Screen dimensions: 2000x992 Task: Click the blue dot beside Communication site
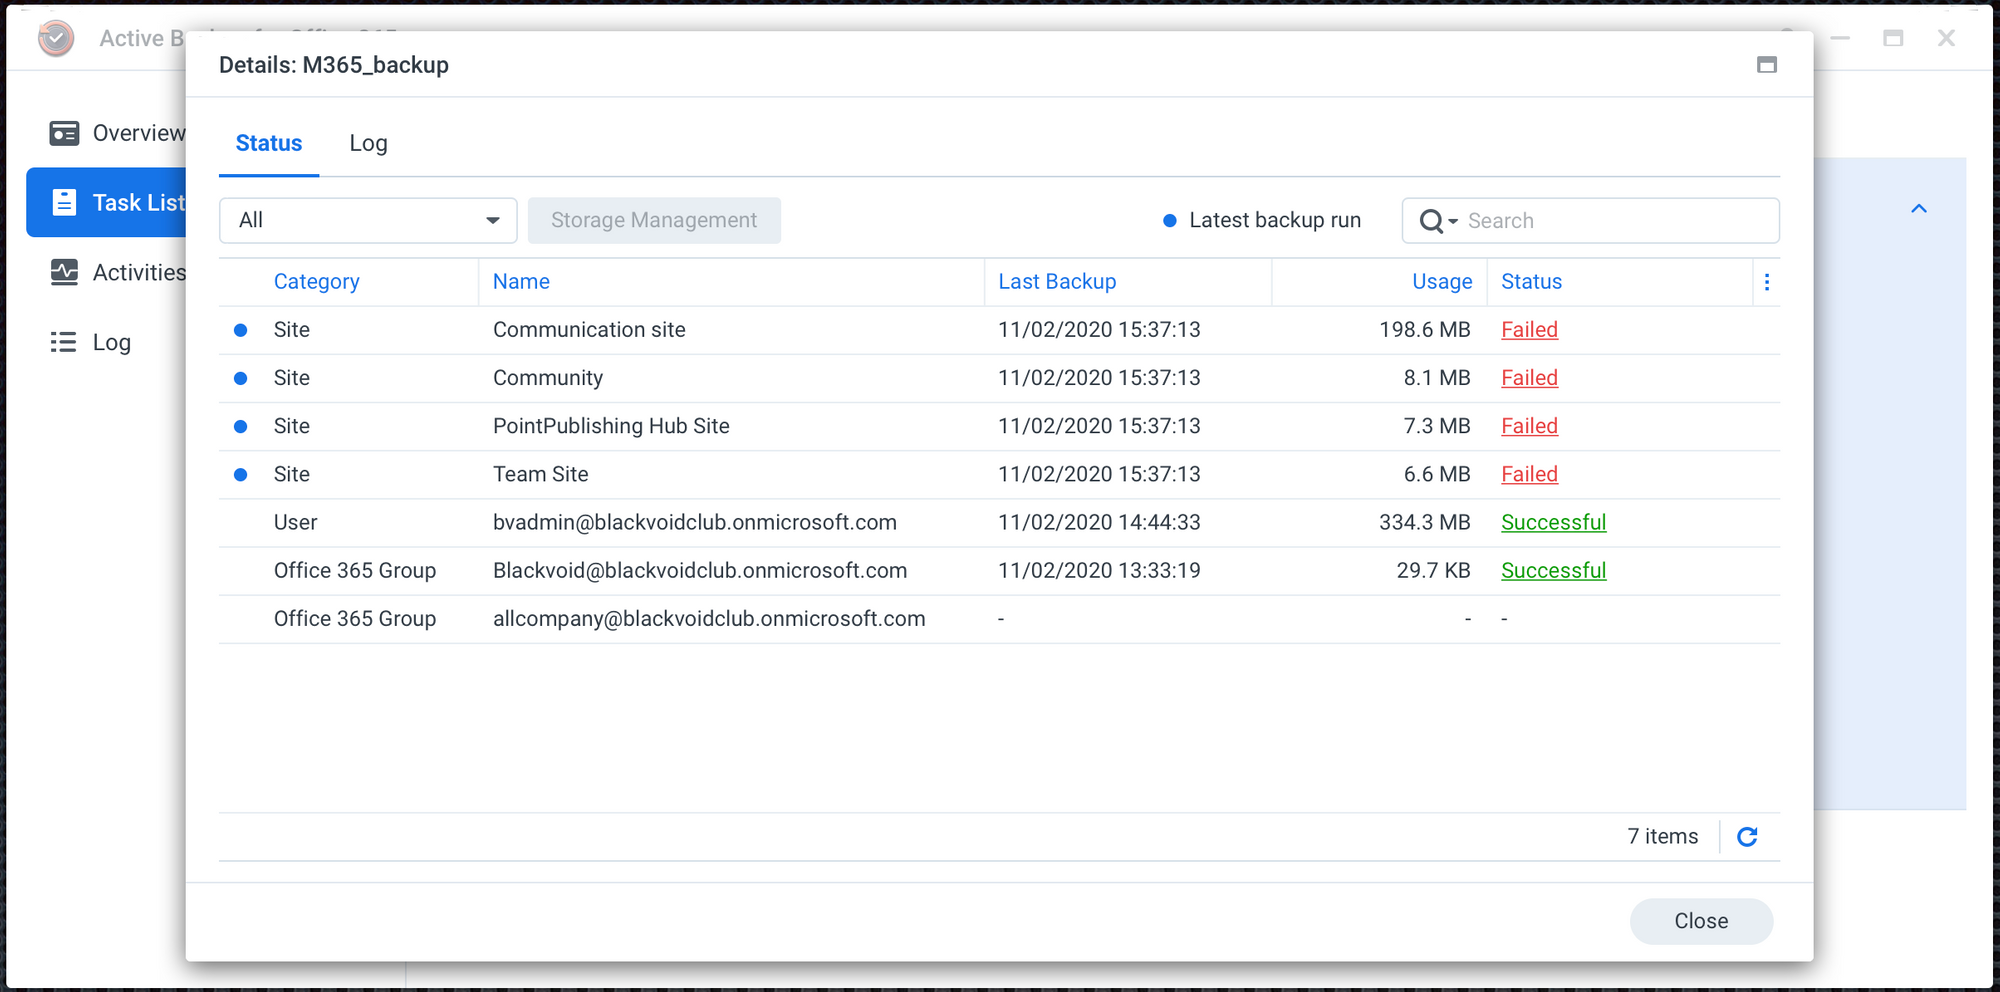click(240, 330)
